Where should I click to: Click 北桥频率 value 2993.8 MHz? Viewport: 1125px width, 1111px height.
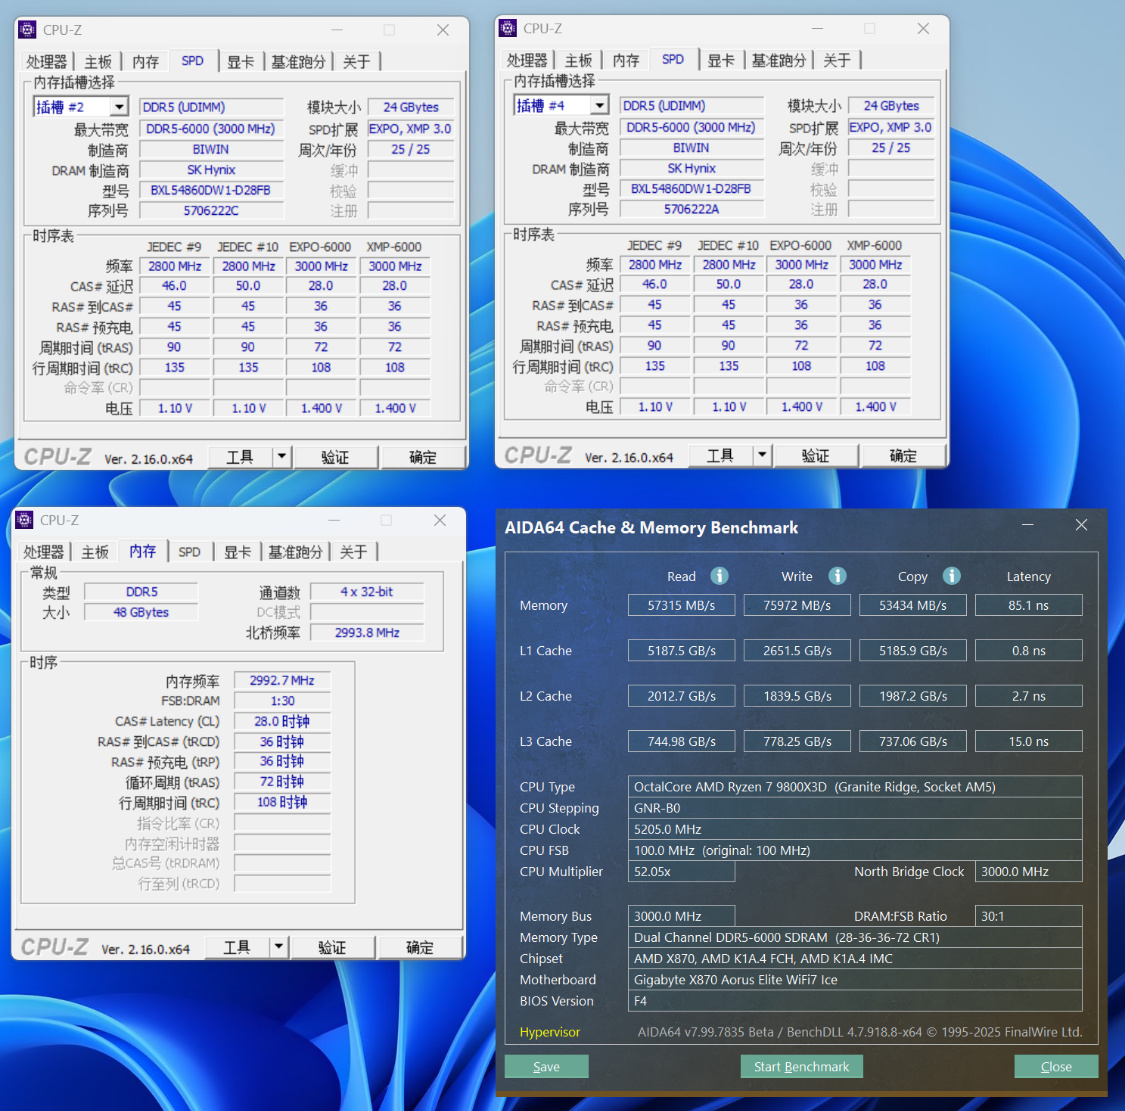click(367, 633)
